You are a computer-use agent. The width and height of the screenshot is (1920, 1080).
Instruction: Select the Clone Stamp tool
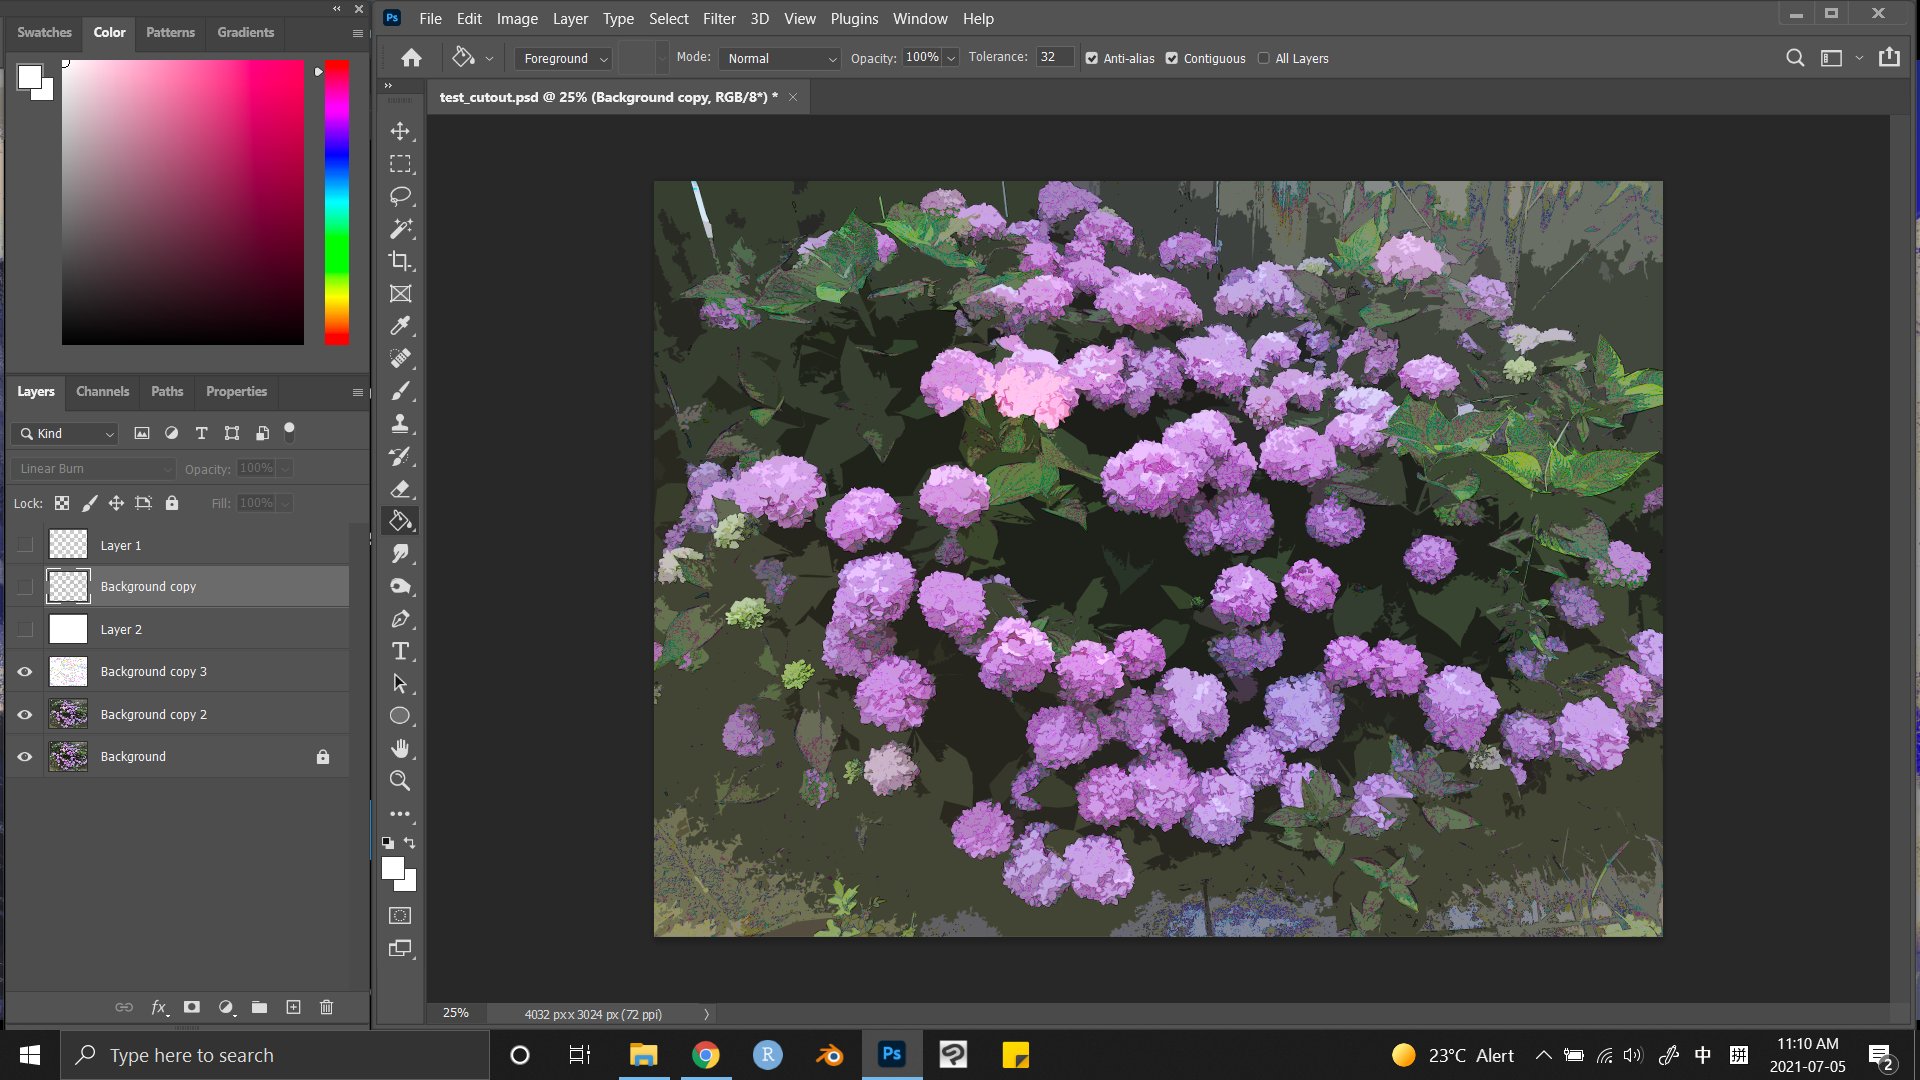400,423
